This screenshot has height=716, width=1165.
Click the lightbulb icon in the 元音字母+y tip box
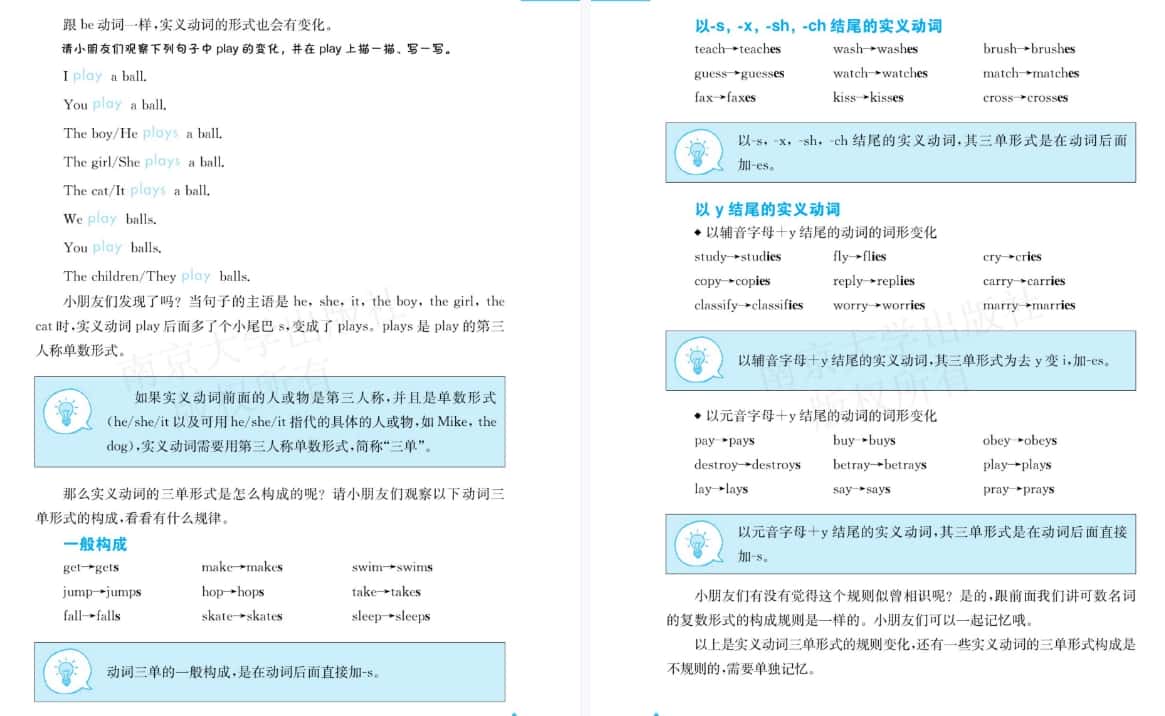pos(698,544)
